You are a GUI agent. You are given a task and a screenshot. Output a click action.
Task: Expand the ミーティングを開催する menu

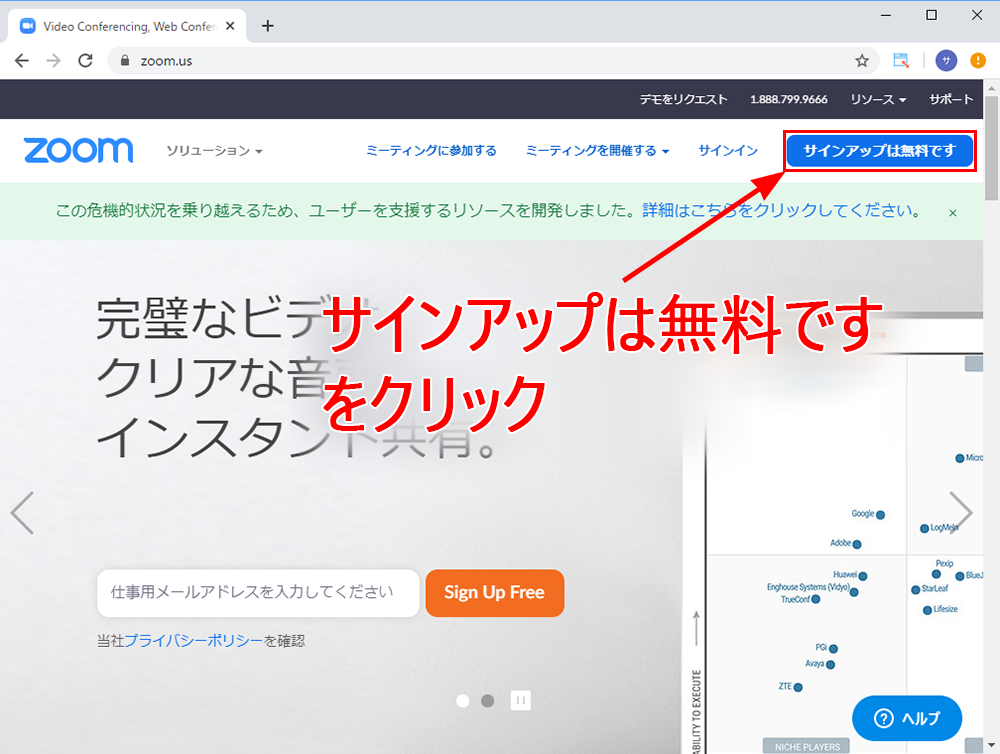(597, 151)
